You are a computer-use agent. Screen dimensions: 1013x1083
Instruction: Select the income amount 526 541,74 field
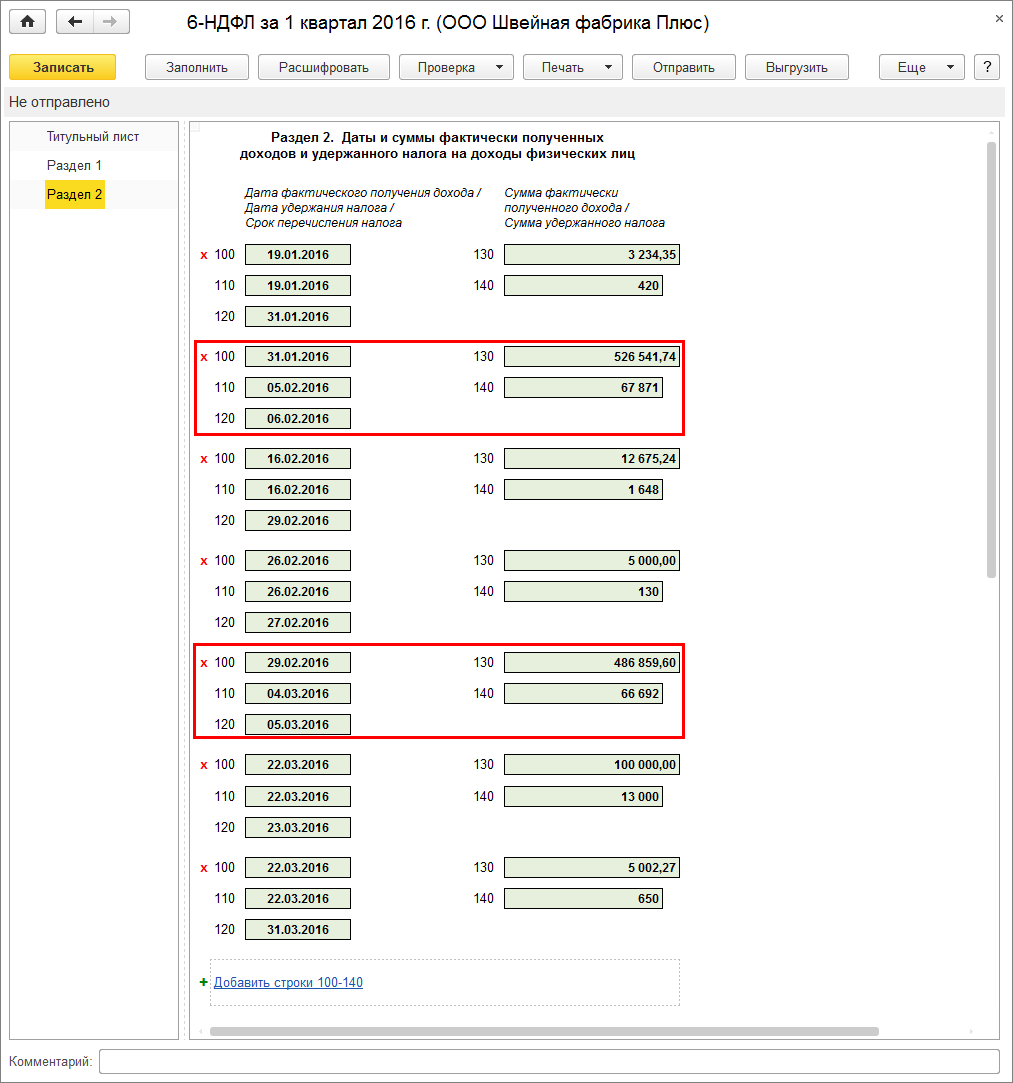tap(592, 356)
